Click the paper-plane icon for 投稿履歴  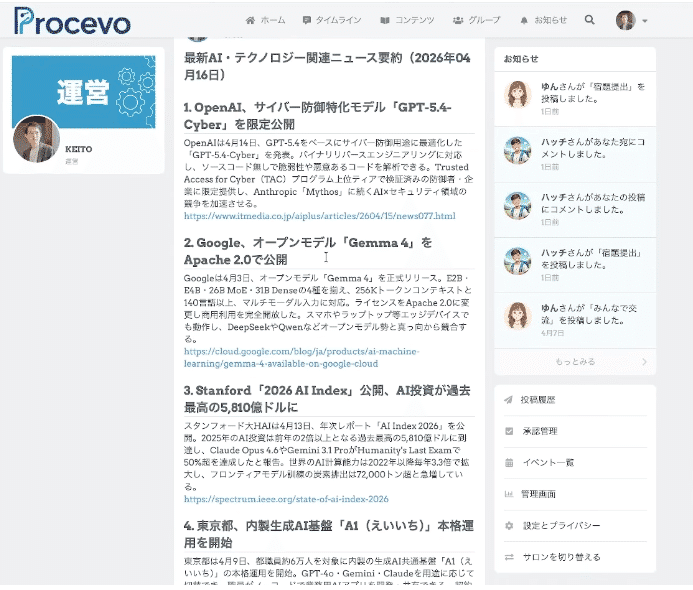tap(509, 400)
